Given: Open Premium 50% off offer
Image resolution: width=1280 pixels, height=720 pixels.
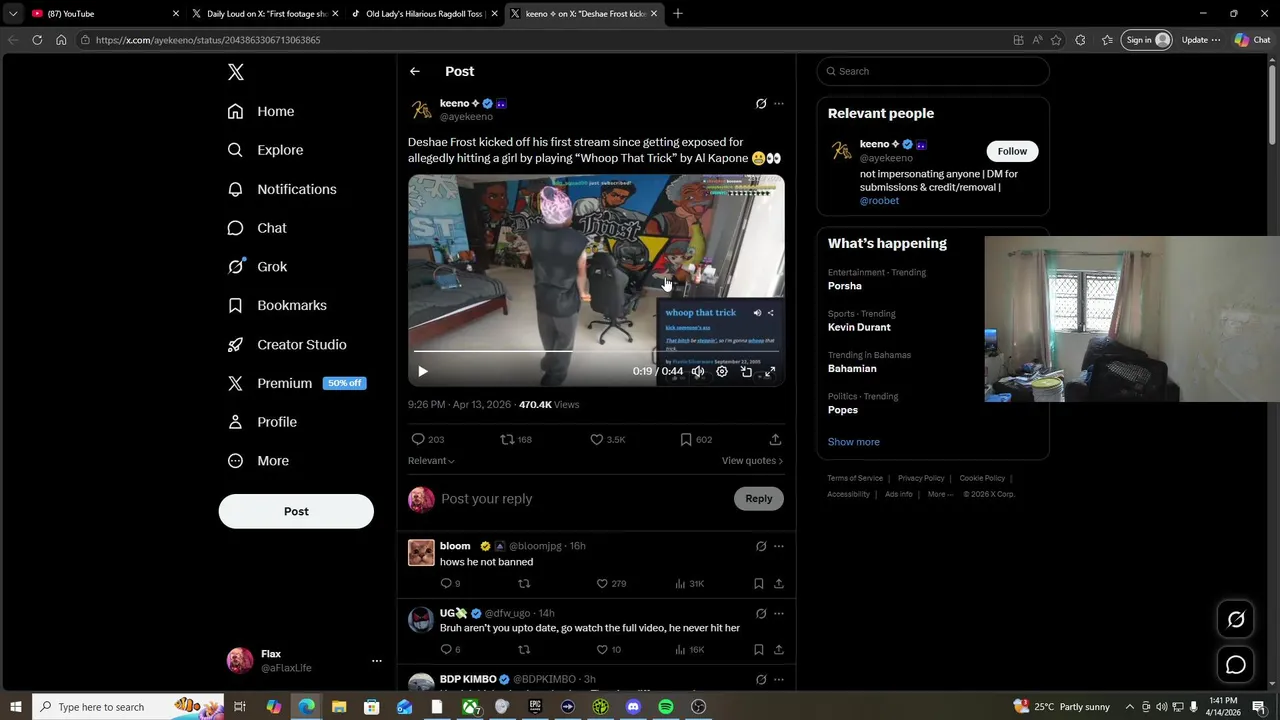Looking at the screenshot, I should pyautogui.click(x=295, y=383).
